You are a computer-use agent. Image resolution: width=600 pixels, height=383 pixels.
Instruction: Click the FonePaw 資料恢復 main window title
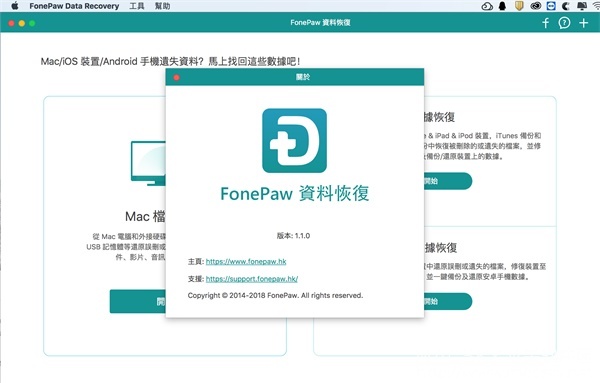tap(320, 23)
